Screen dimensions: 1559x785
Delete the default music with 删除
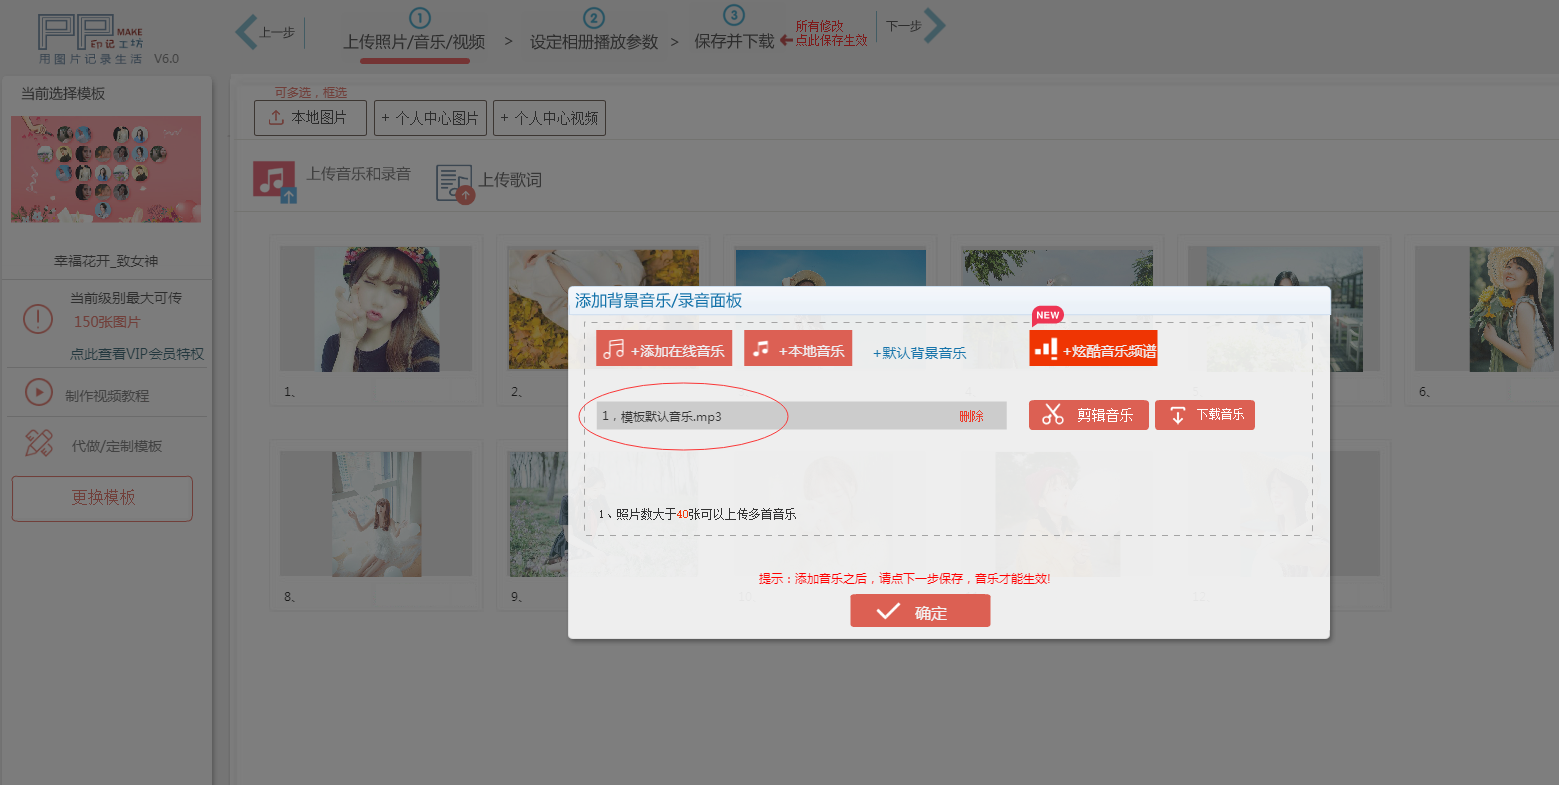click(x=971, y=416)
